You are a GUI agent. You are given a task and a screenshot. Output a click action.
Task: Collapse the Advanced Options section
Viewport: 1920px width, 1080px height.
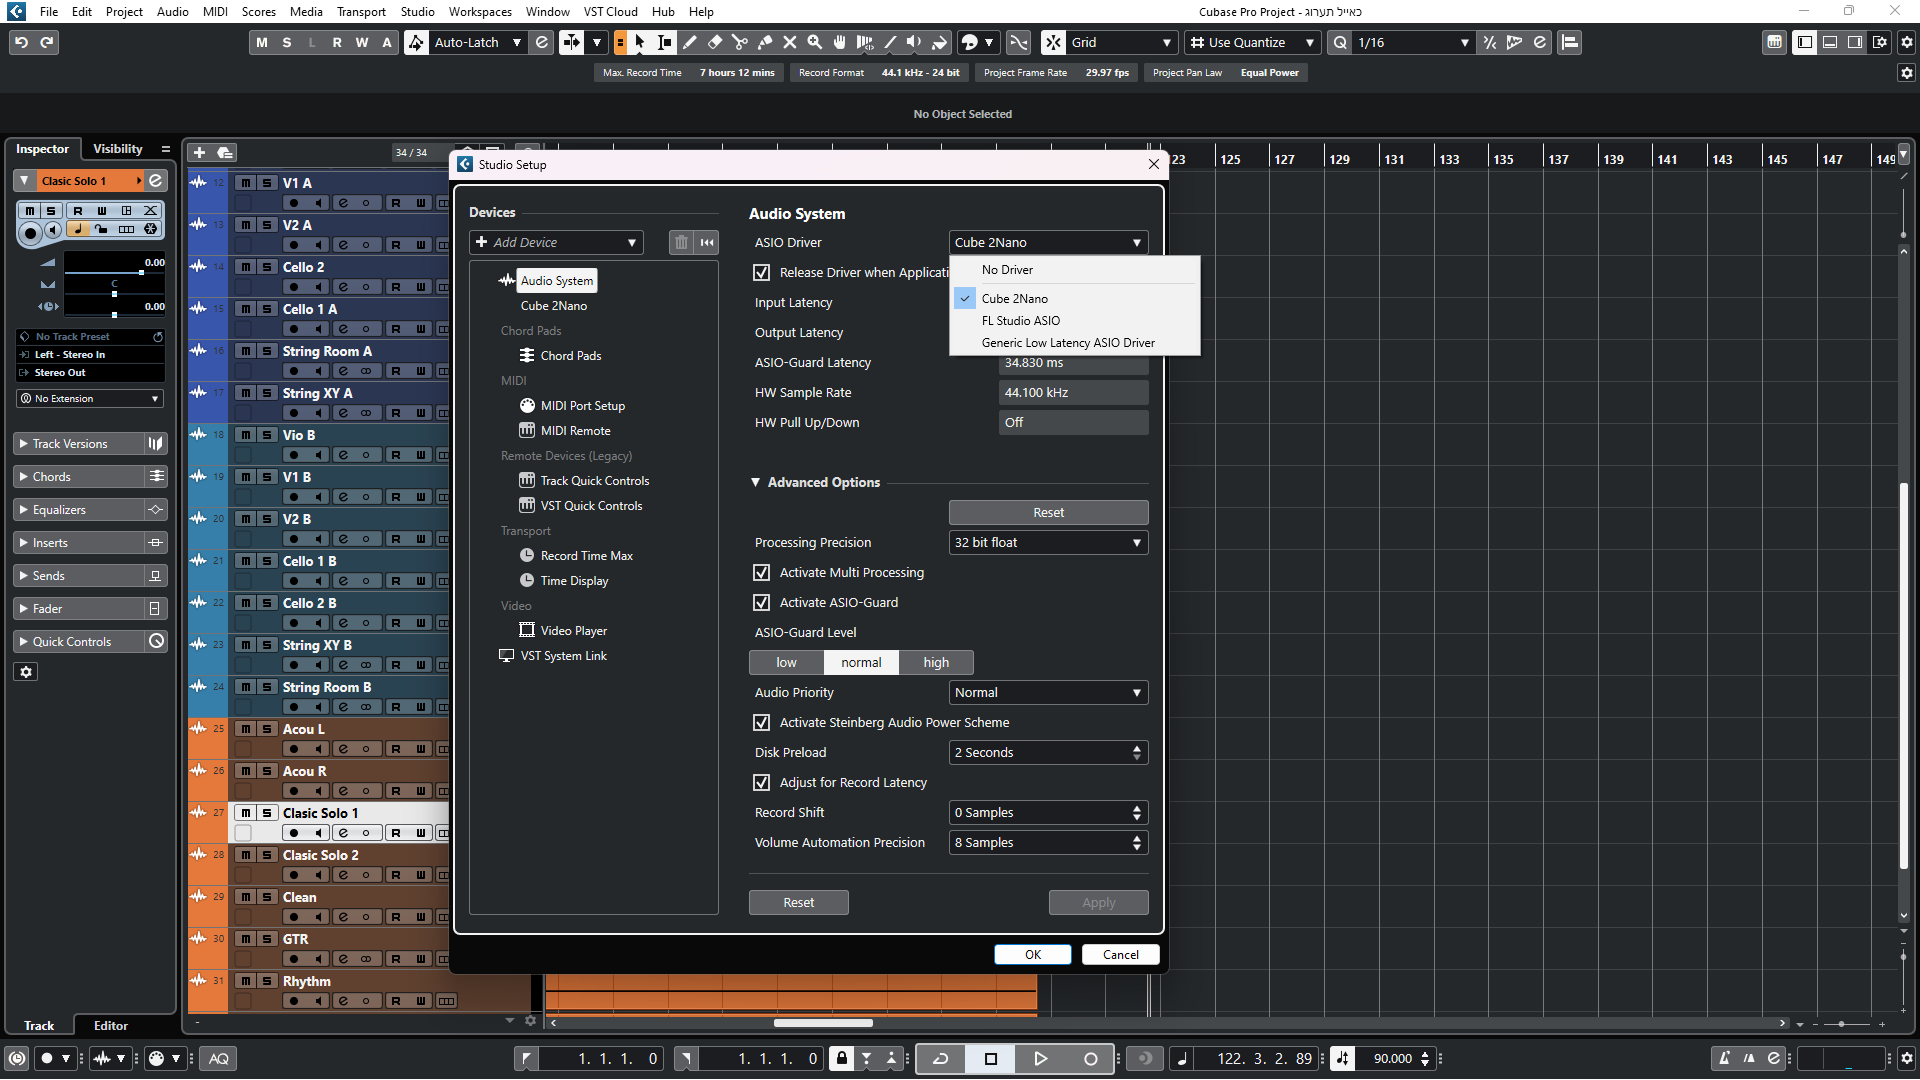click(x=756, y=482)
